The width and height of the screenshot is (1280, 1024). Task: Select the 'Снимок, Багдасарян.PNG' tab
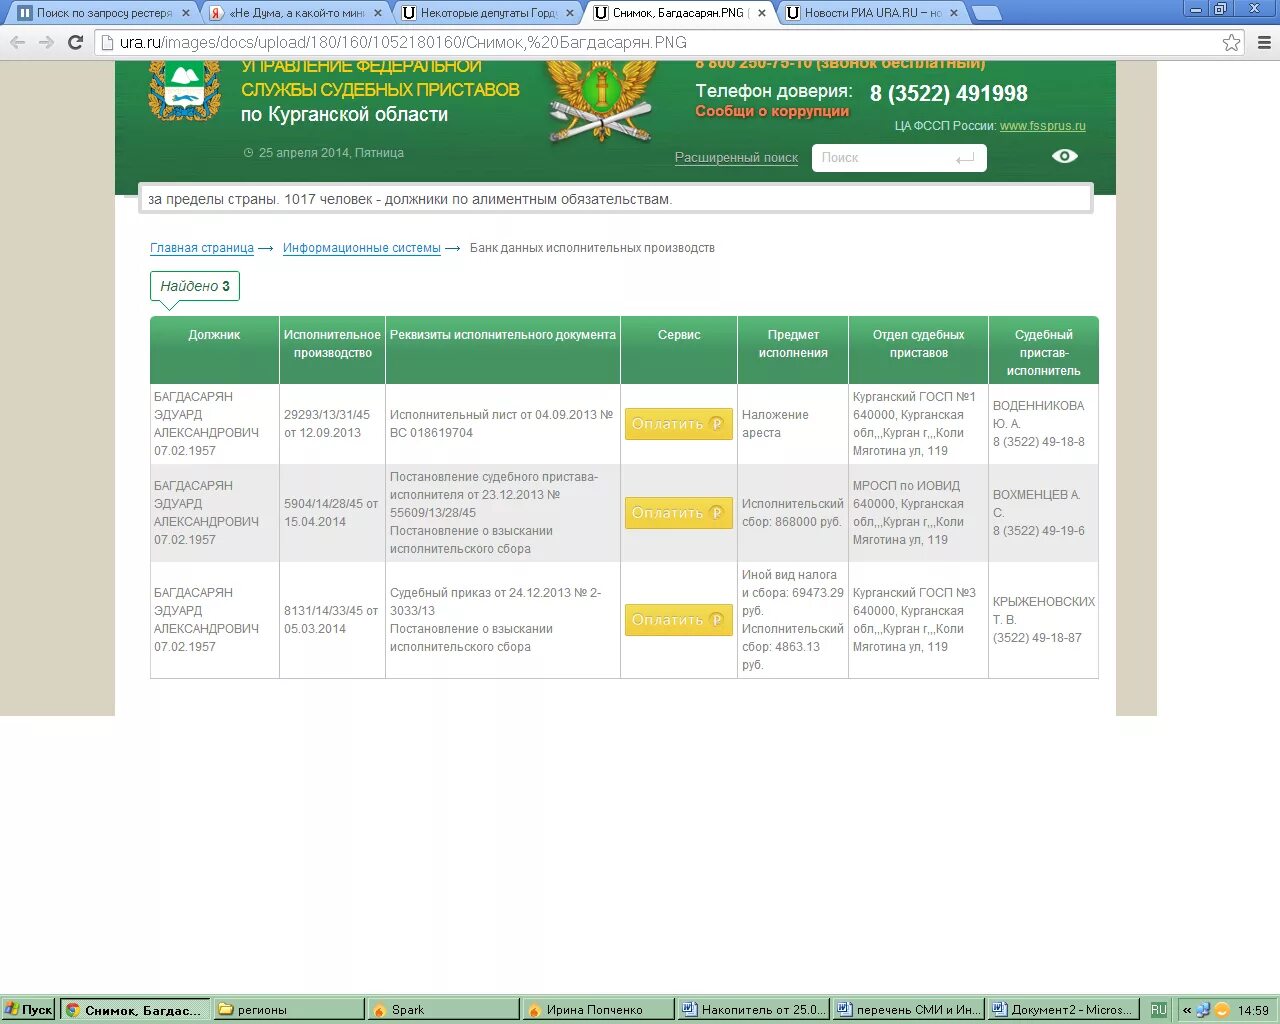point(680,13)
